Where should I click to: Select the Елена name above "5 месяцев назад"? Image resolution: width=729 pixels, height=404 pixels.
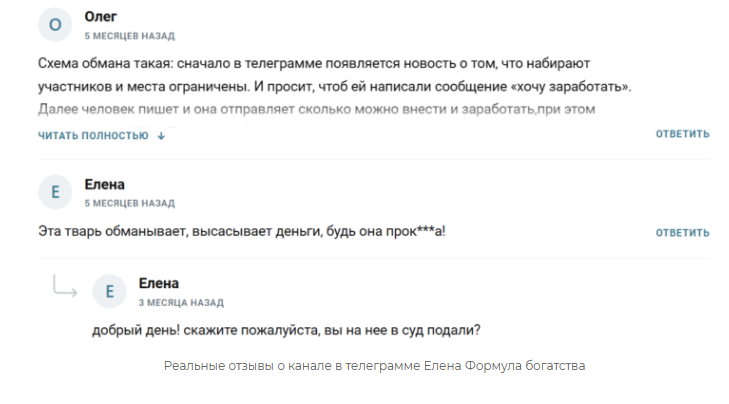[x=105, y=184]
